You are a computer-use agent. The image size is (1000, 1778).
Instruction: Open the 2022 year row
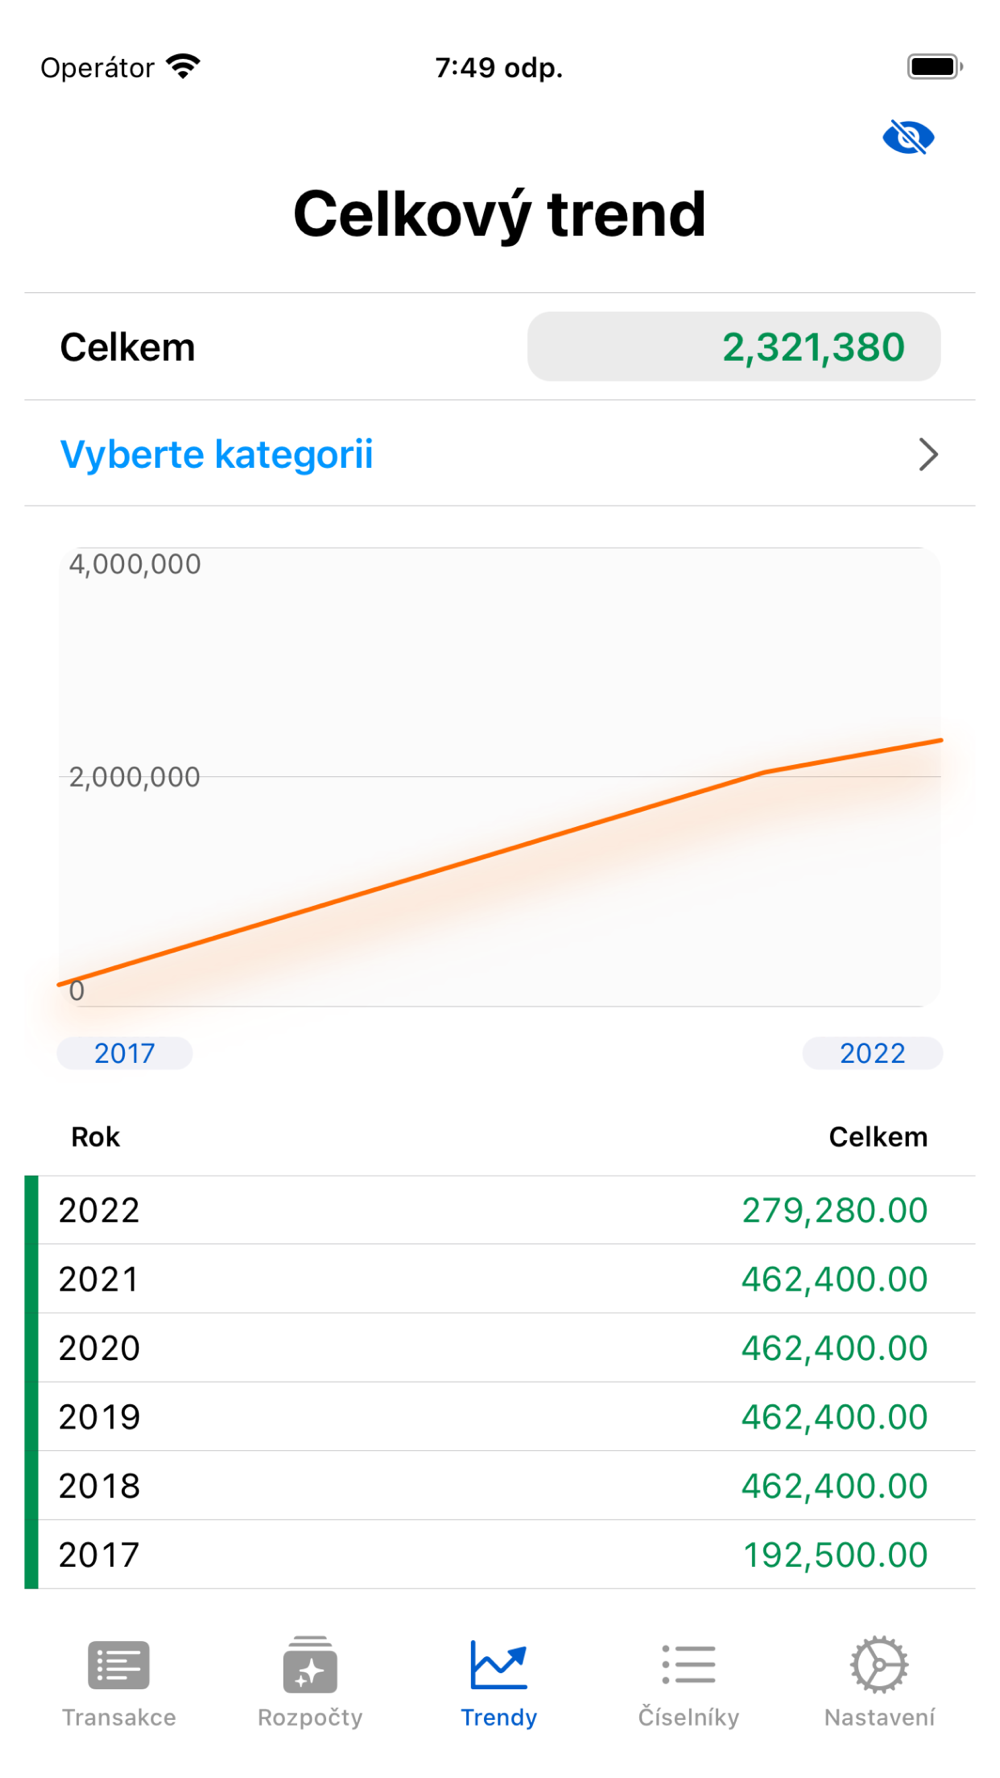tap(500, 1210)
